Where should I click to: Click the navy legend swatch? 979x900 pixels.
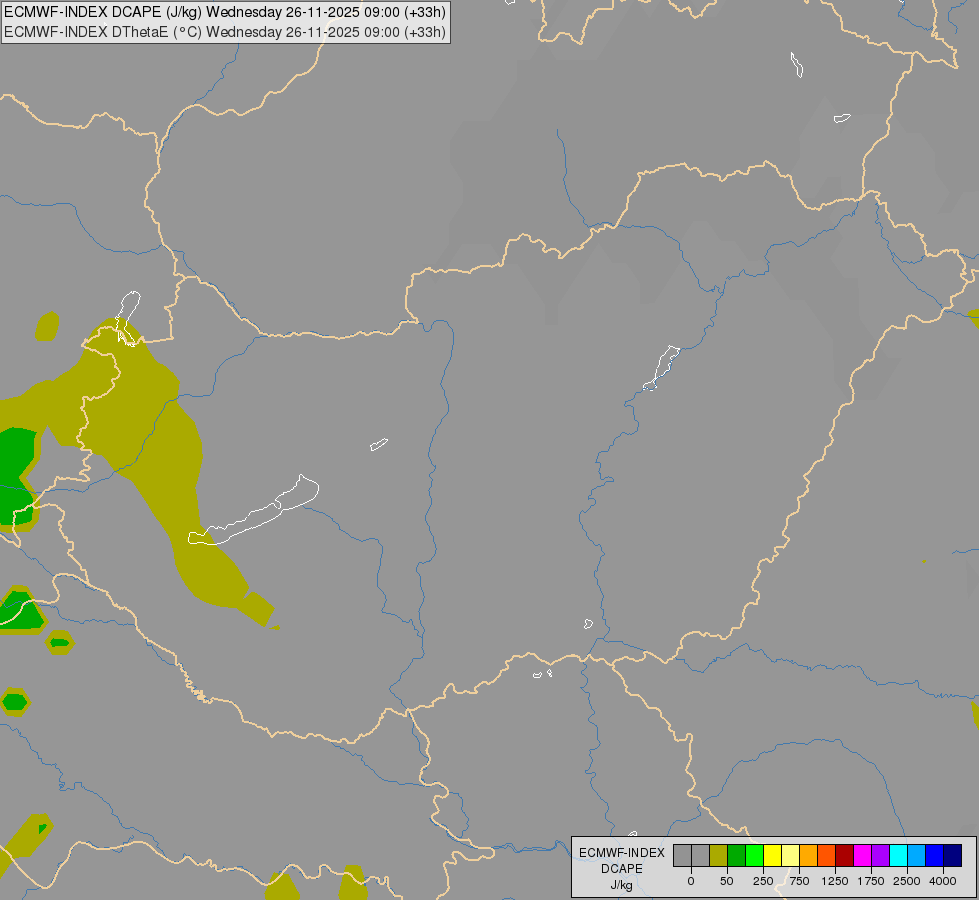pos(953,856)
